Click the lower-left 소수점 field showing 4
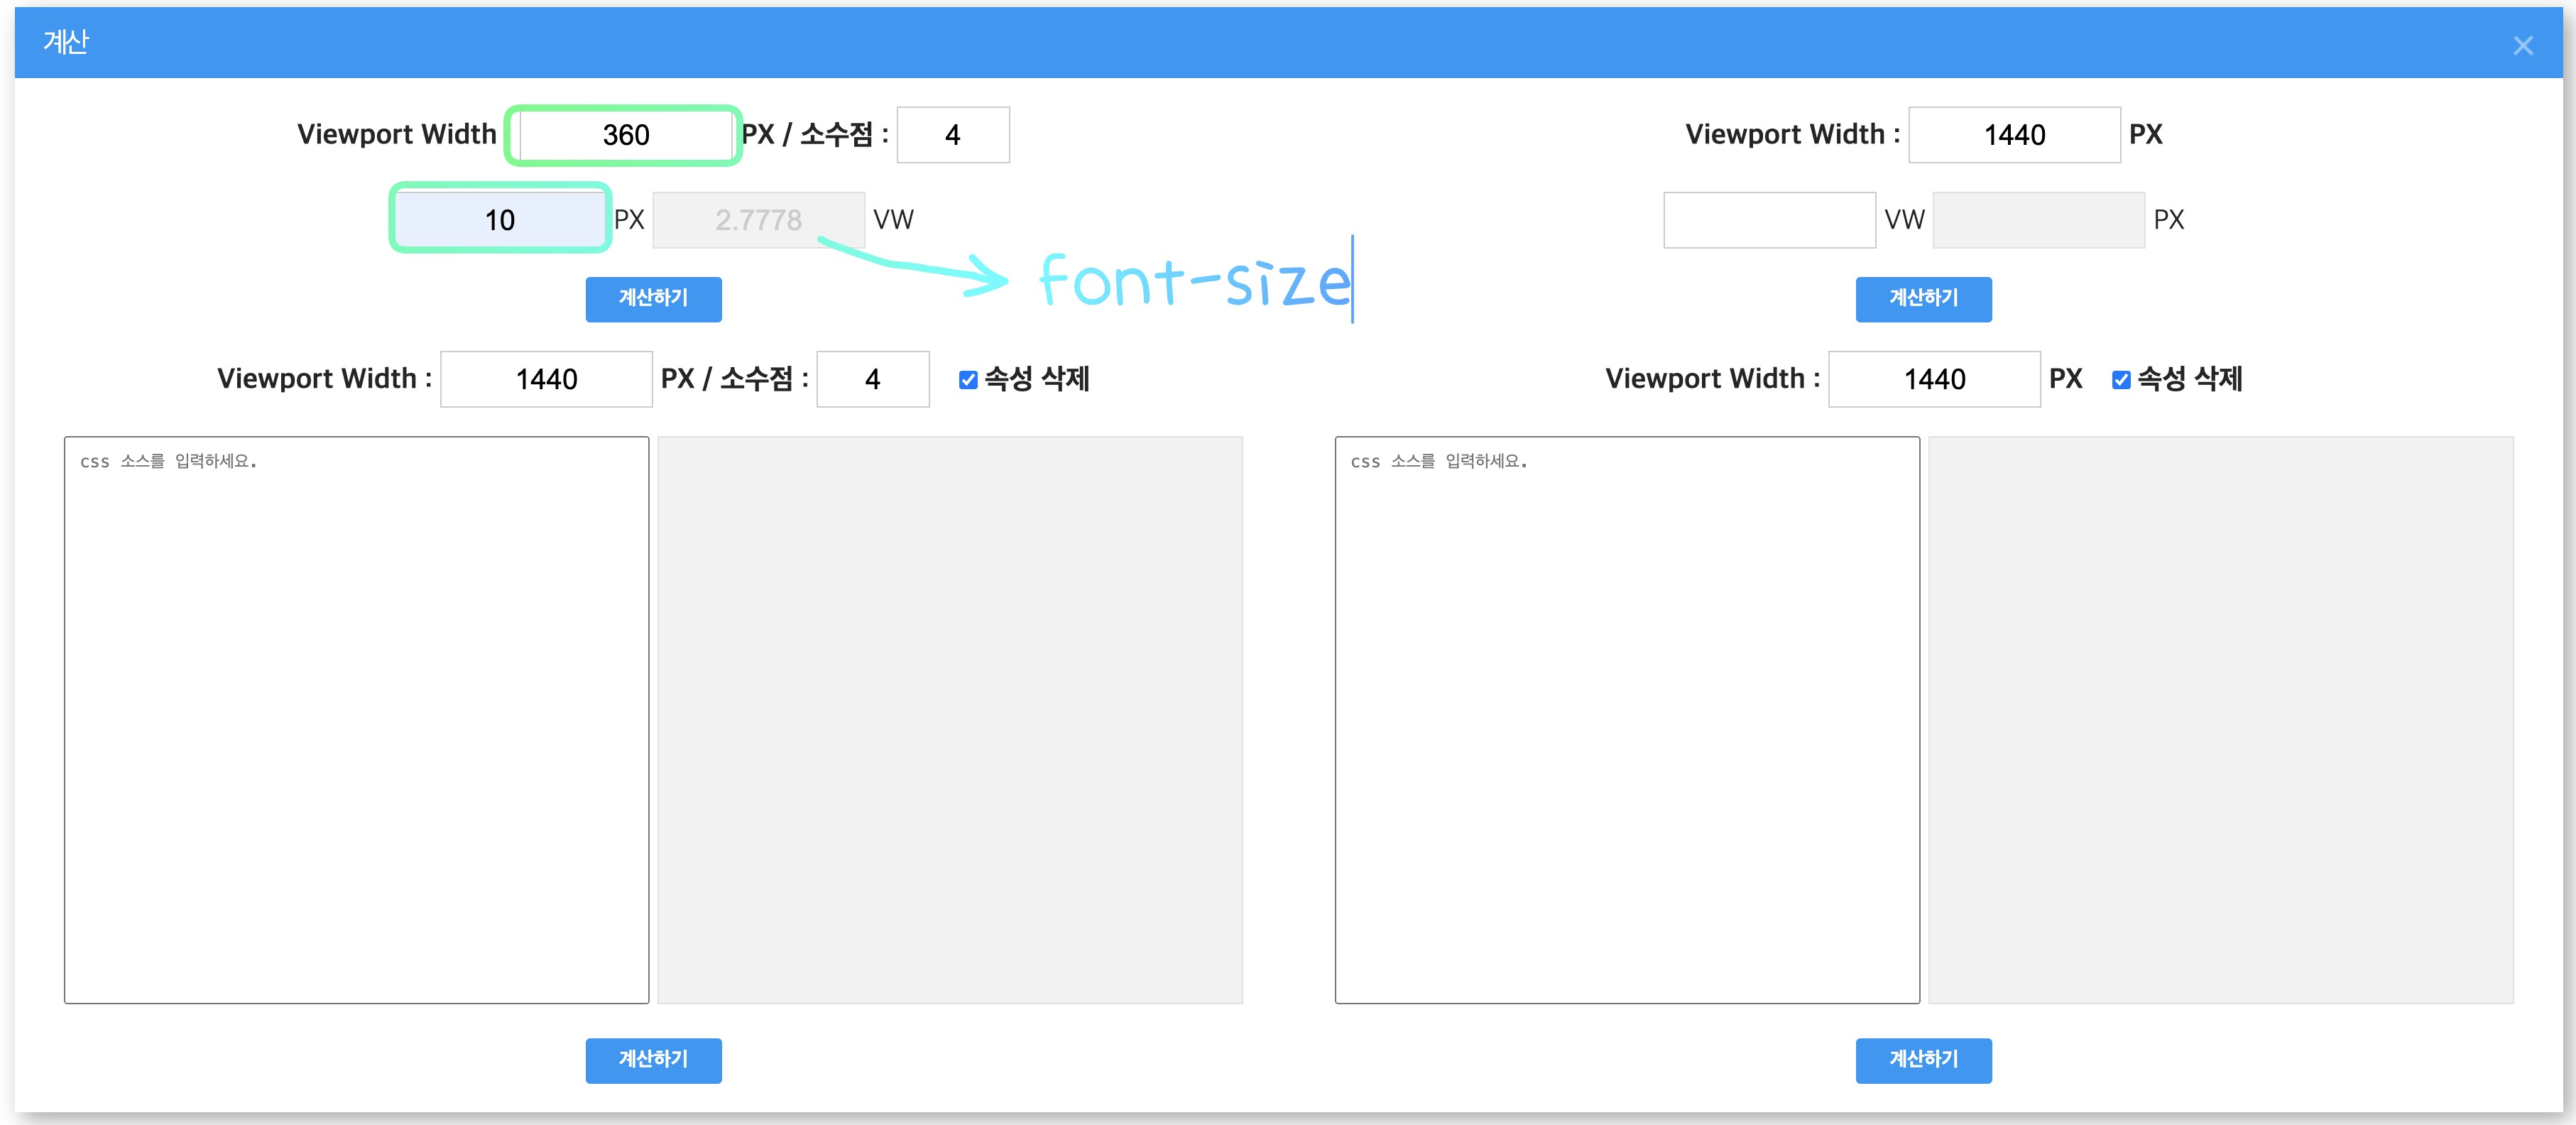Screen dimensions: 2576x1125 pos(872,379)
